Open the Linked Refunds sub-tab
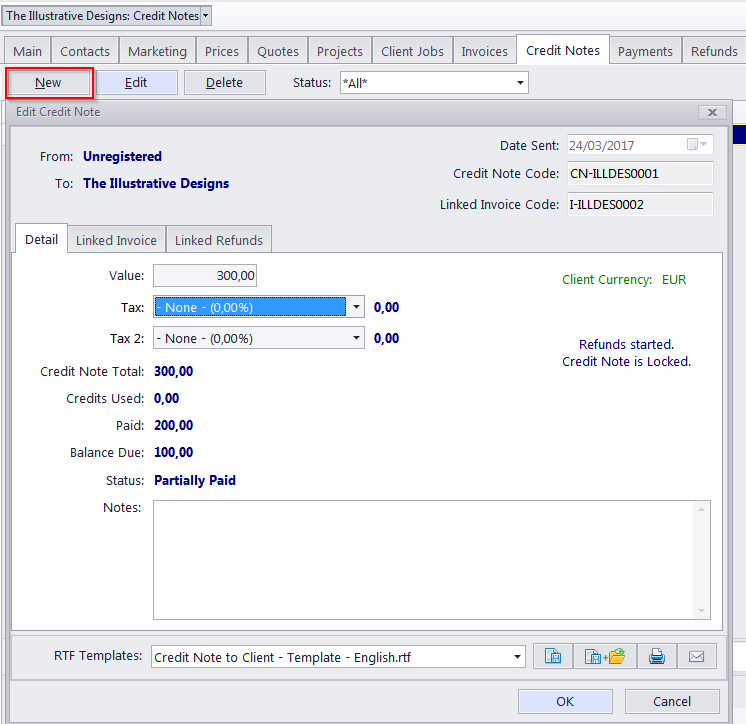This screenshot has width=746, height=724. pyautogui.click(x=218, y=240)
